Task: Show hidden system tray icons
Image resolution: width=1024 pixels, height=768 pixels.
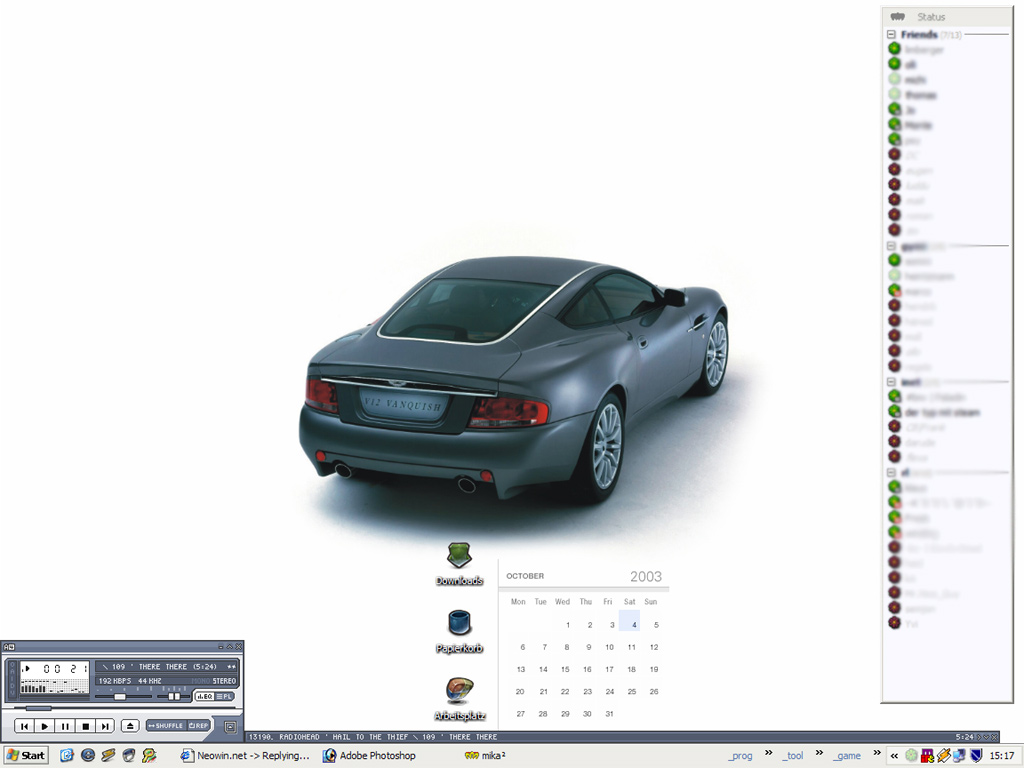Action: coord(894,755)
